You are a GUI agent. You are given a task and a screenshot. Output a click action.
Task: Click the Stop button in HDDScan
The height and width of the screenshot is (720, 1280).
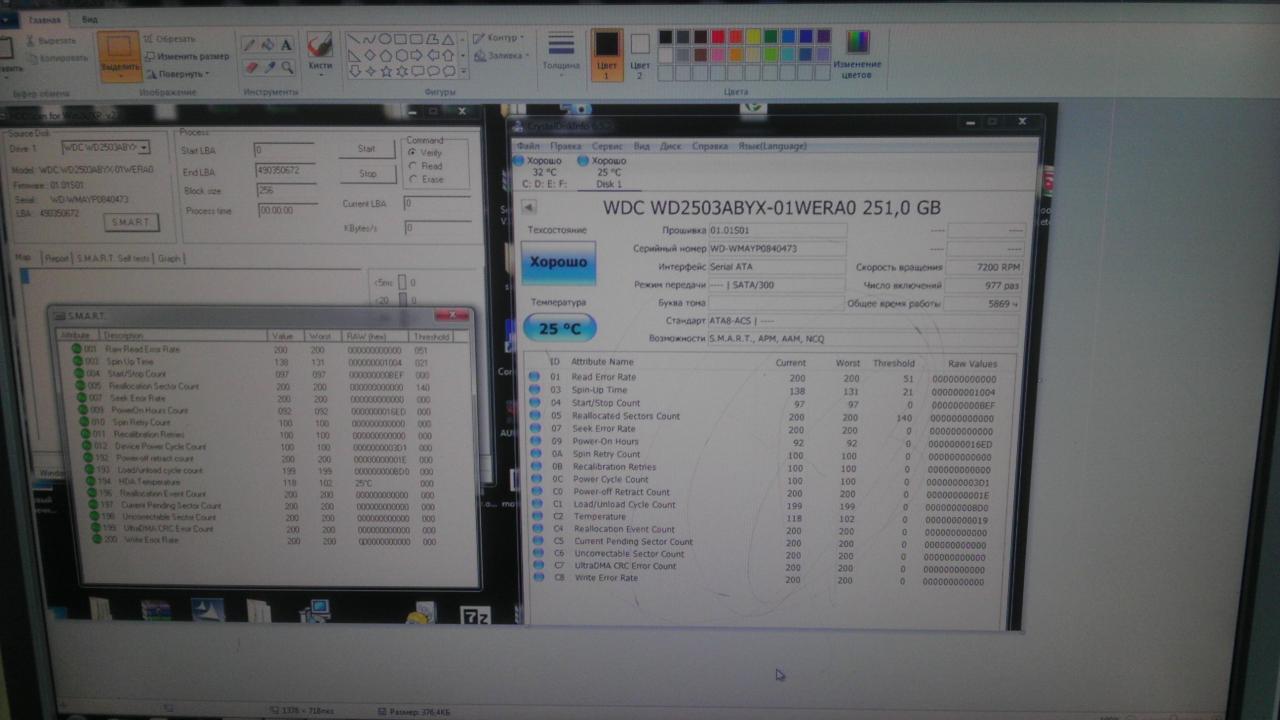pyautogui.click(x=368, y=174)
